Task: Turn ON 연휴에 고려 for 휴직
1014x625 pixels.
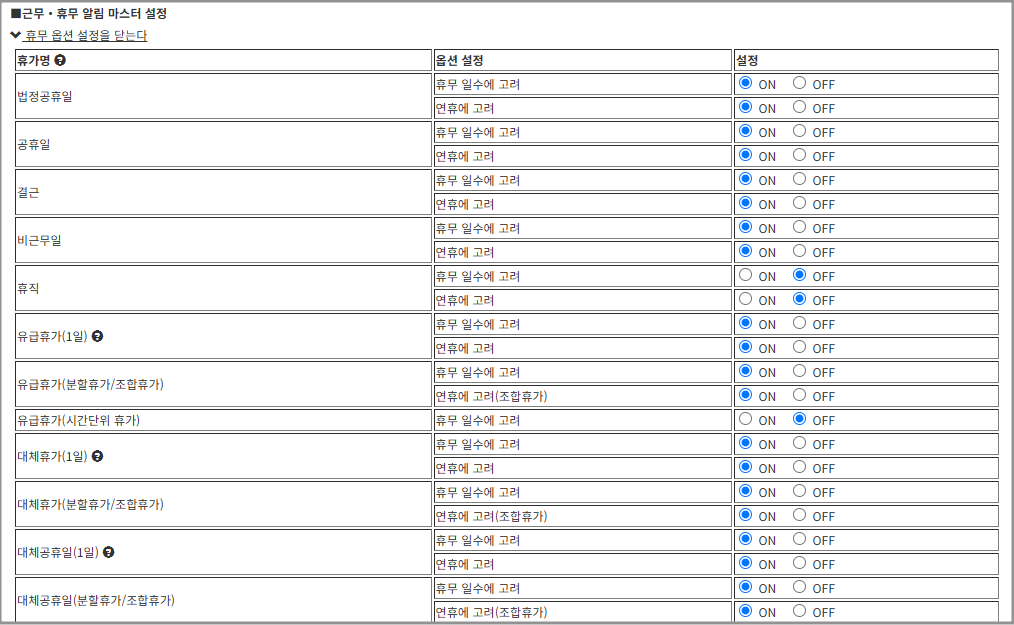Action: pos(745,299)
